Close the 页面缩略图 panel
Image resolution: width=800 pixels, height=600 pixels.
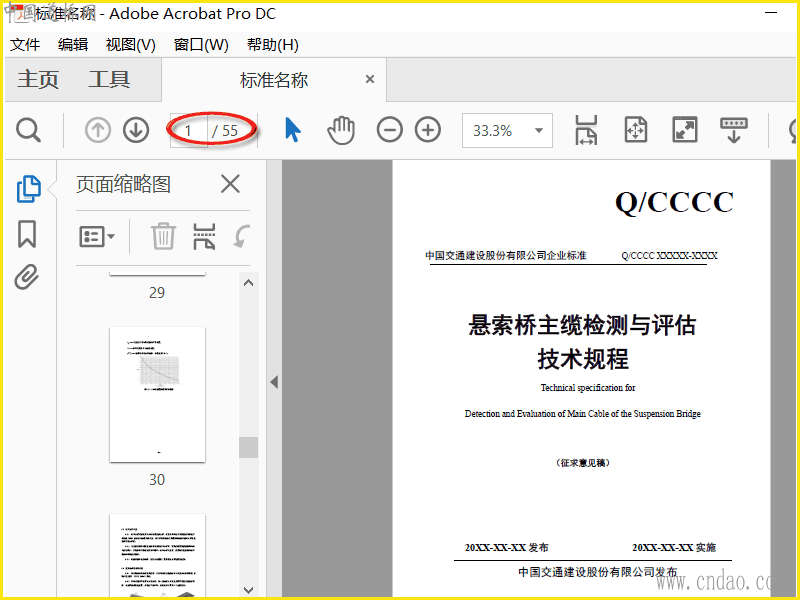230,184
